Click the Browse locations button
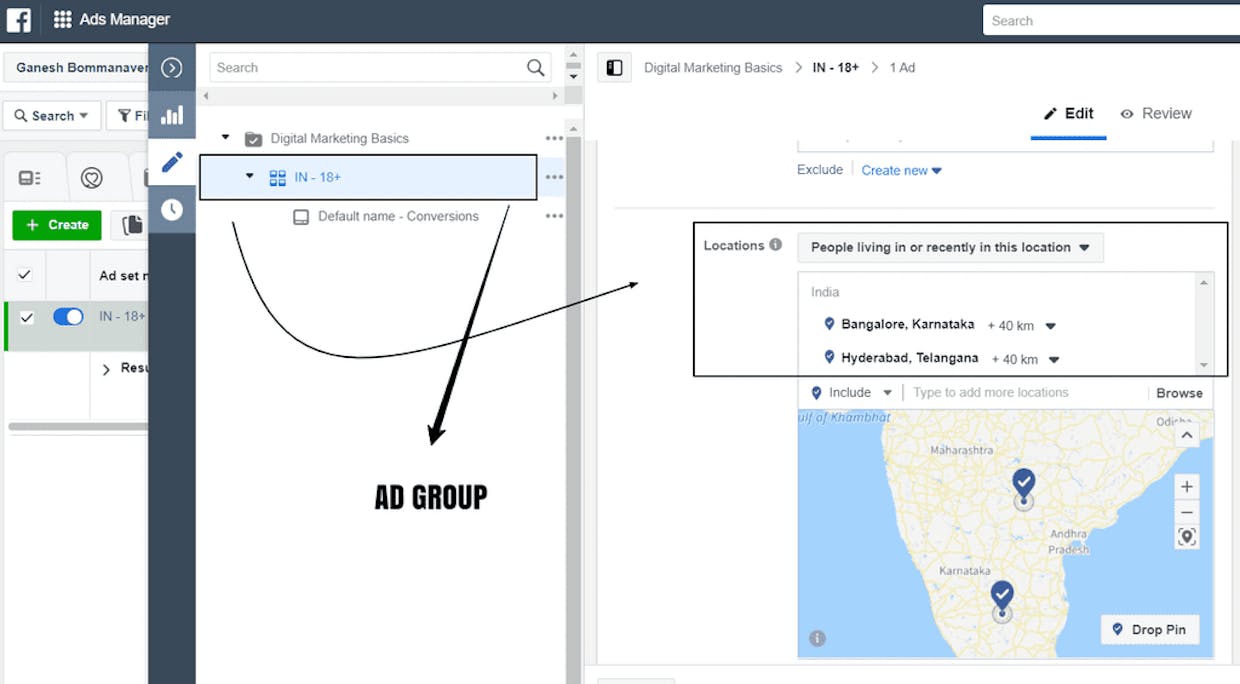Image resolution: width=1240 pixels, height=684 pixels. pos(1179,393)
